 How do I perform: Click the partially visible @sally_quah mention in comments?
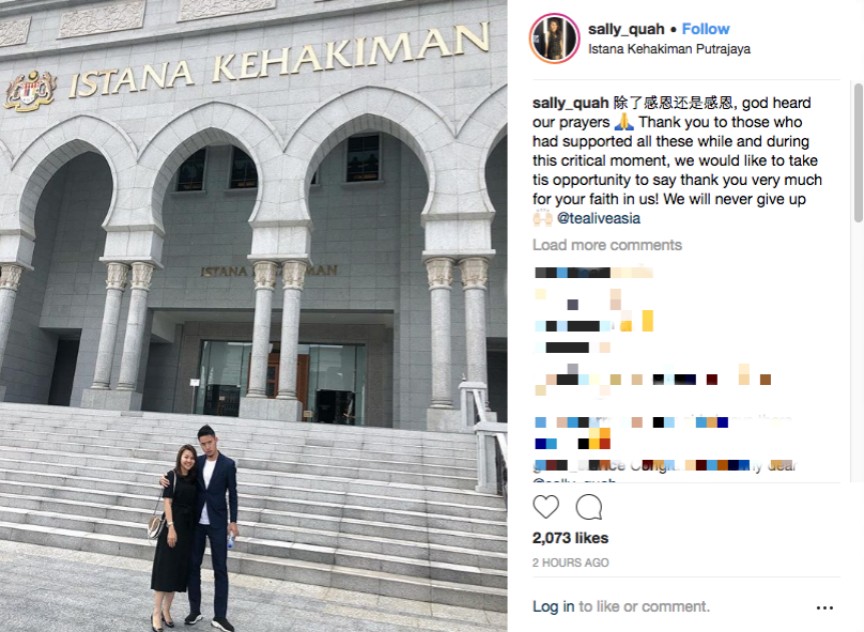click(574, 480)
